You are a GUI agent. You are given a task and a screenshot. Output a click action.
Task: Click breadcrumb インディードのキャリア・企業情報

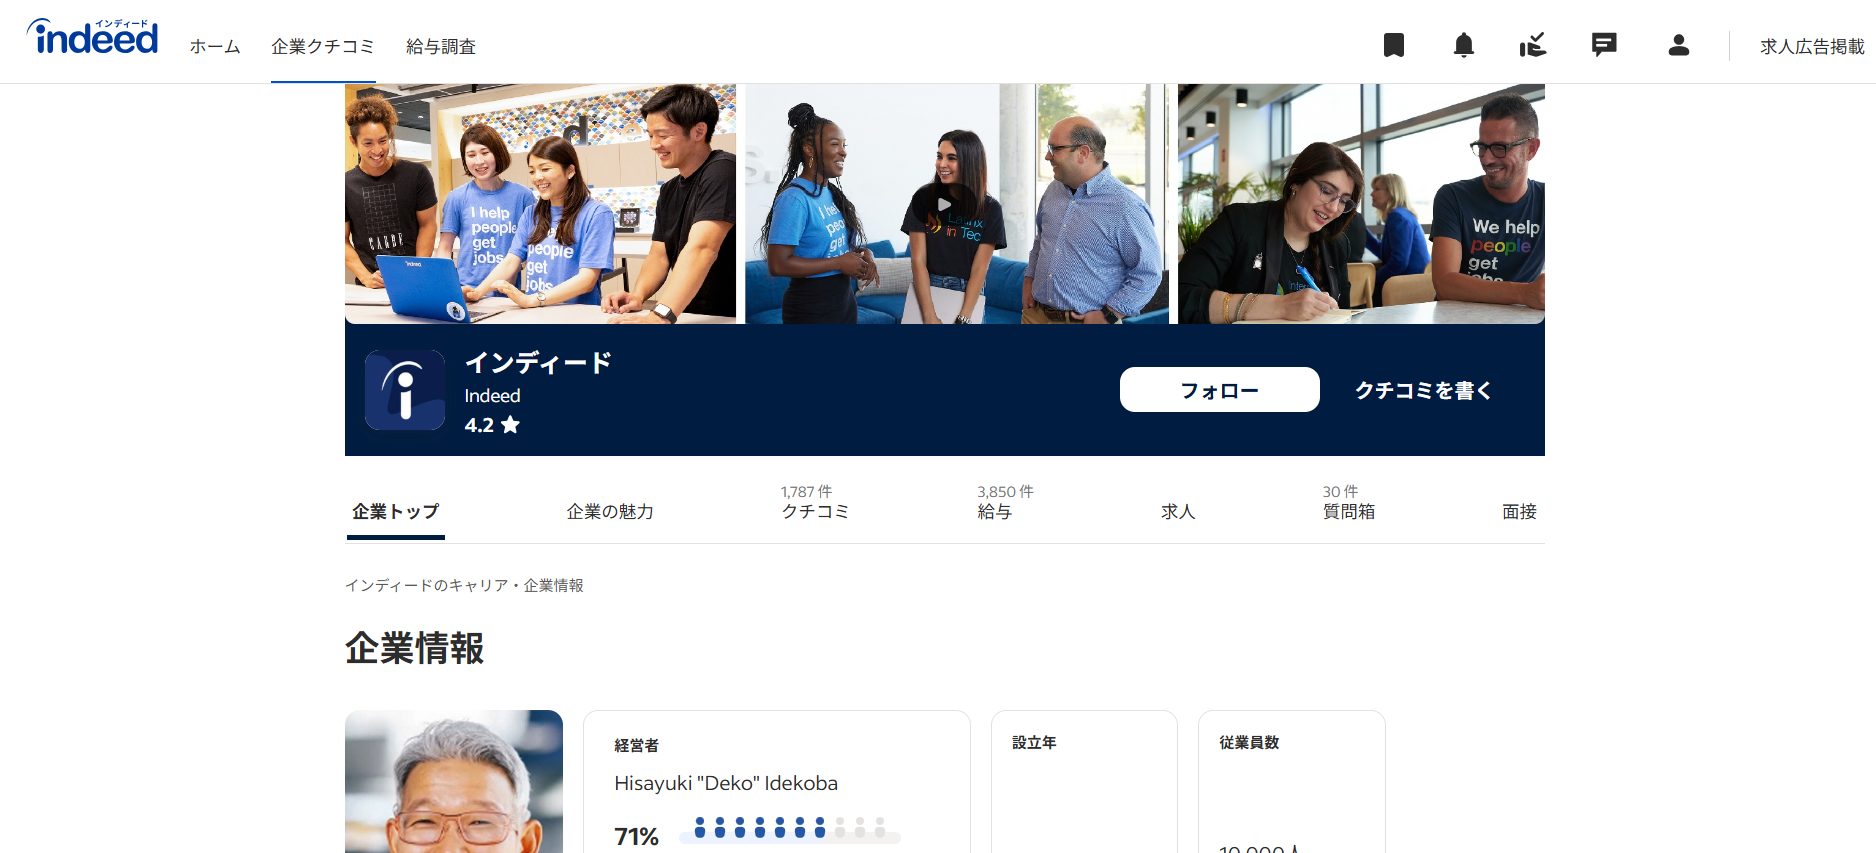[464, 585]
